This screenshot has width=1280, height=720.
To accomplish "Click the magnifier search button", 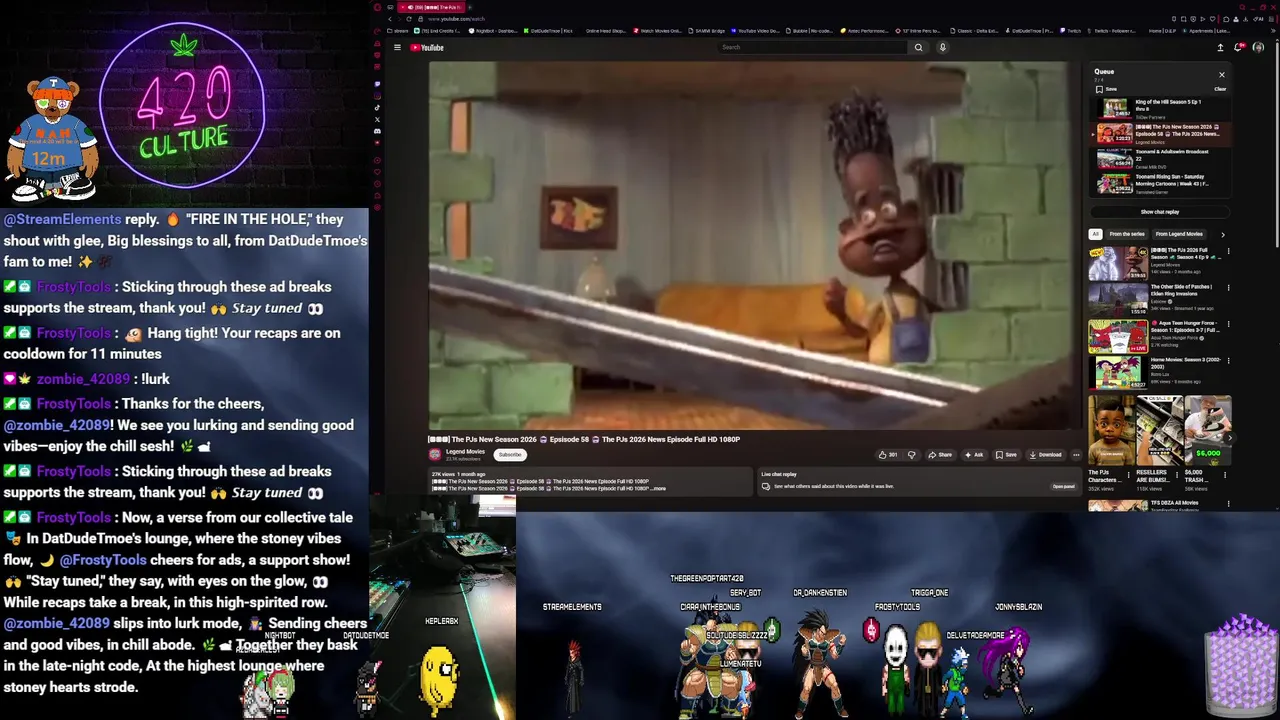I will [919, 47].
